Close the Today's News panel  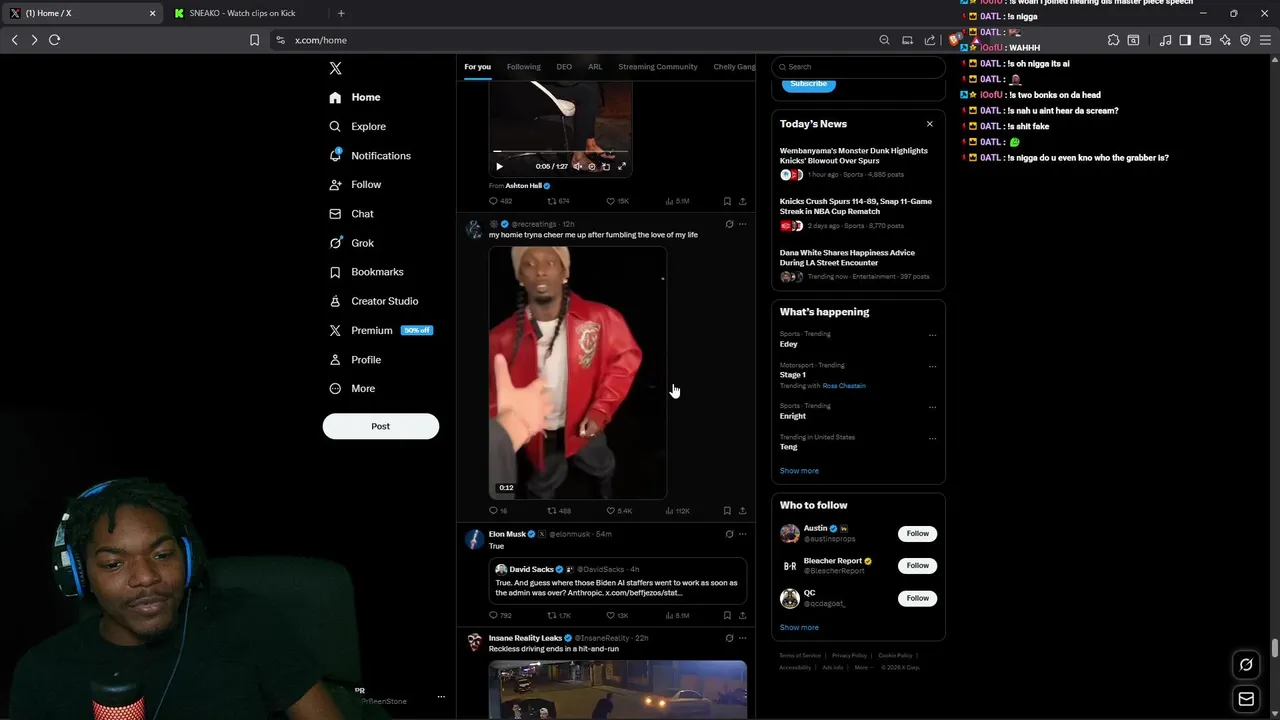pos(929,124)
